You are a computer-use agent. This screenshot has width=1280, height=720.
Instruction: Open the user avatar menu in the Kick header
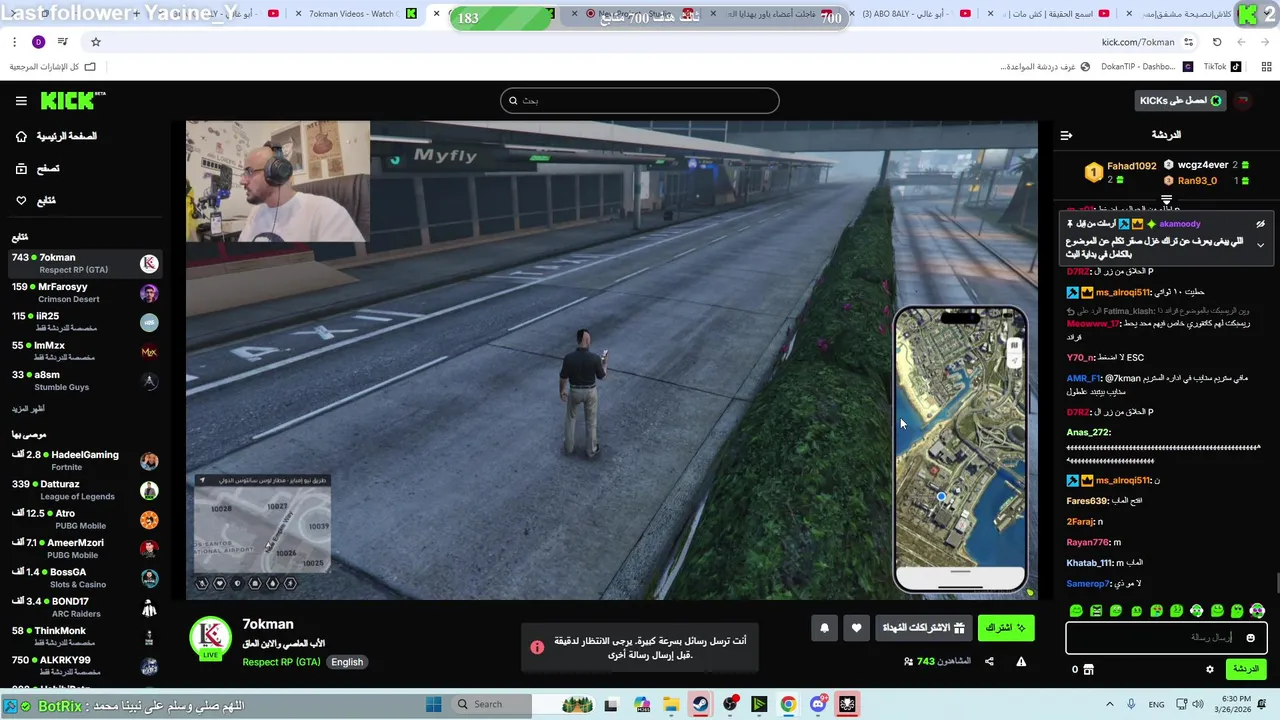coord(1243,100)
